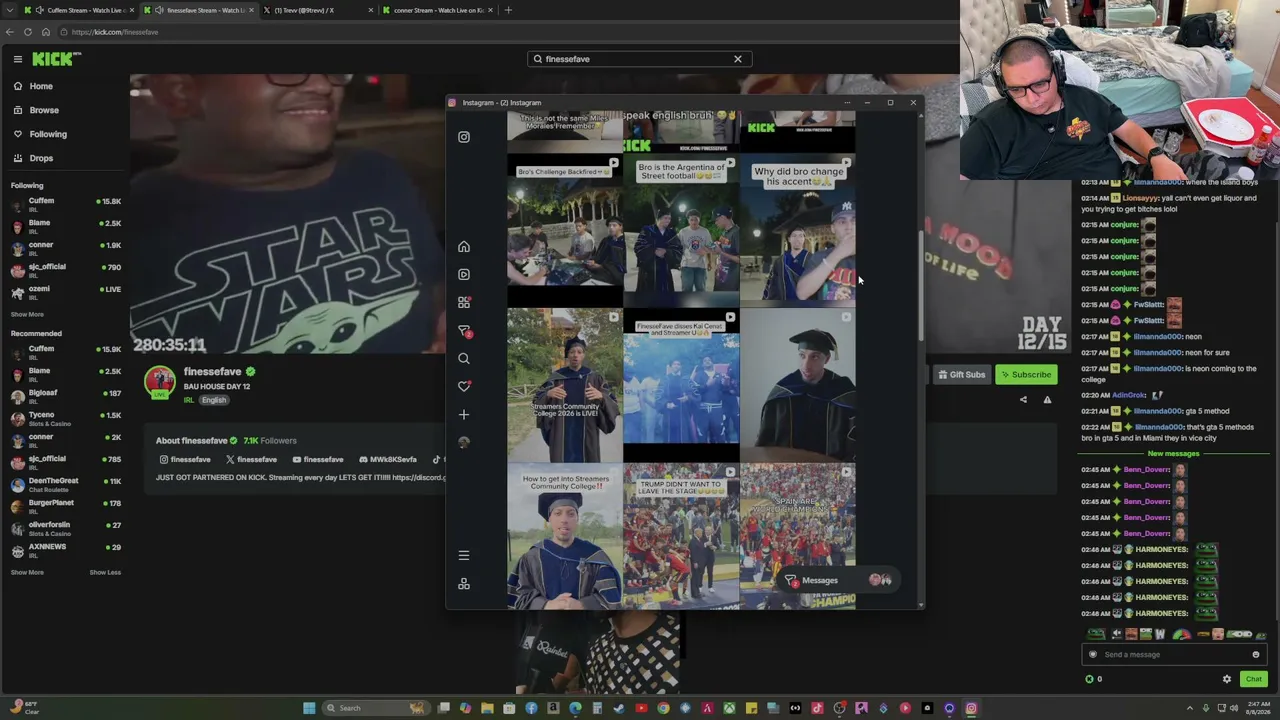The image size is (1280, 720).
Task: Toggle the Kick sidebar hamburger menu
Action: [x=17, y=59]
